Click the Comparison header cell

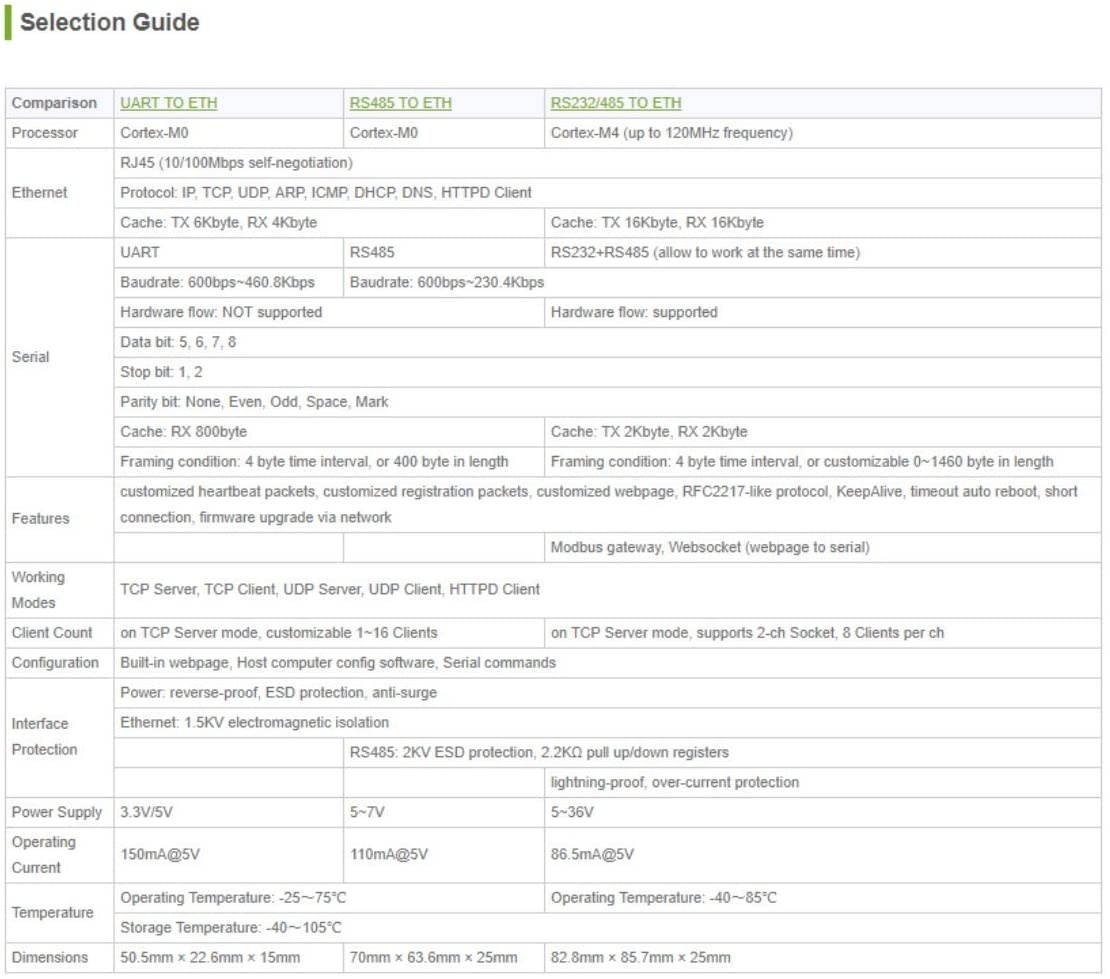pos(54,103)
